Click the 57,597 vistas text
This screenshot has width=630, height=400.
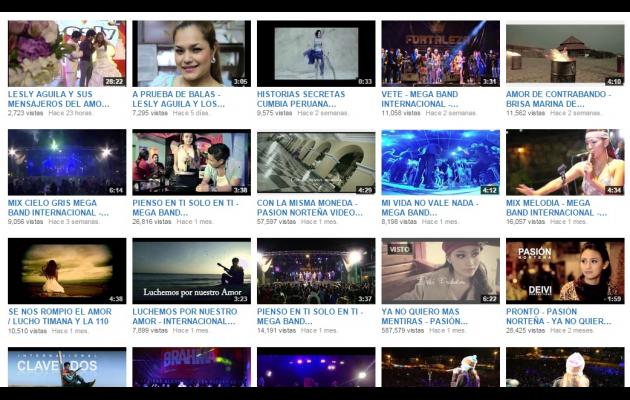click(276, 222)
